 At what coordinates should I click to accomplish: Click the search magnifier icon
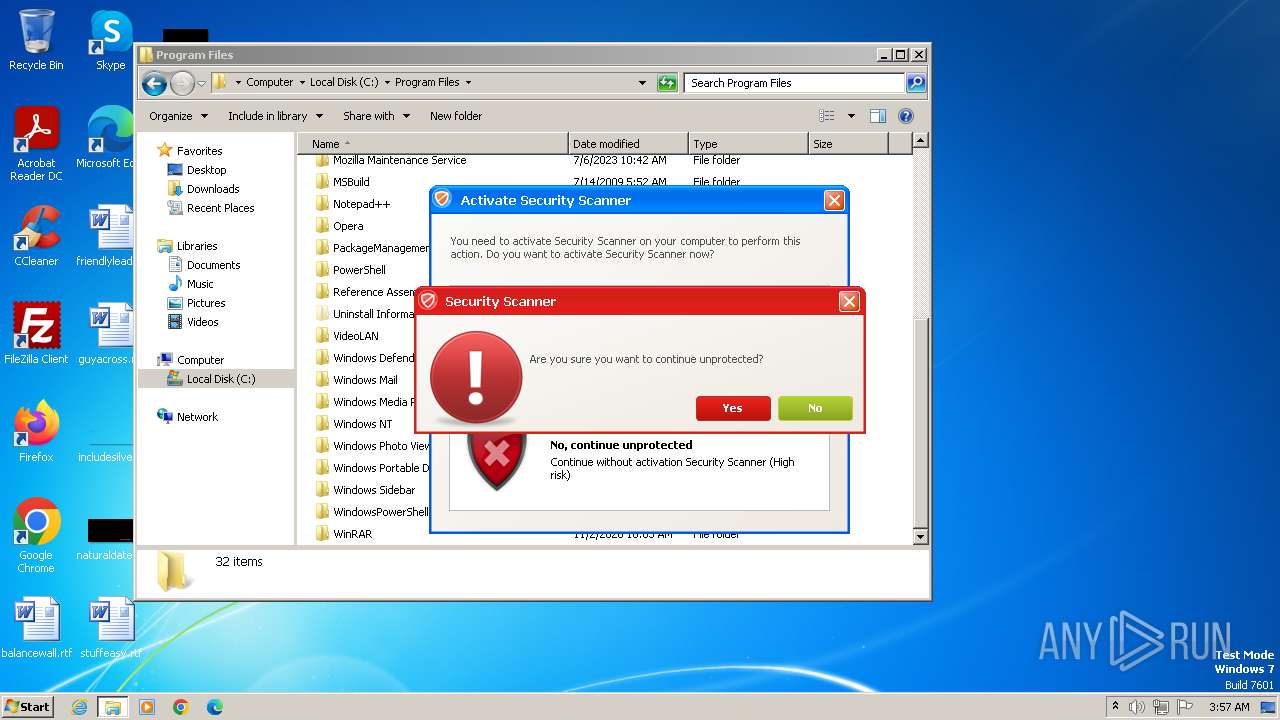tap(916, 83)
